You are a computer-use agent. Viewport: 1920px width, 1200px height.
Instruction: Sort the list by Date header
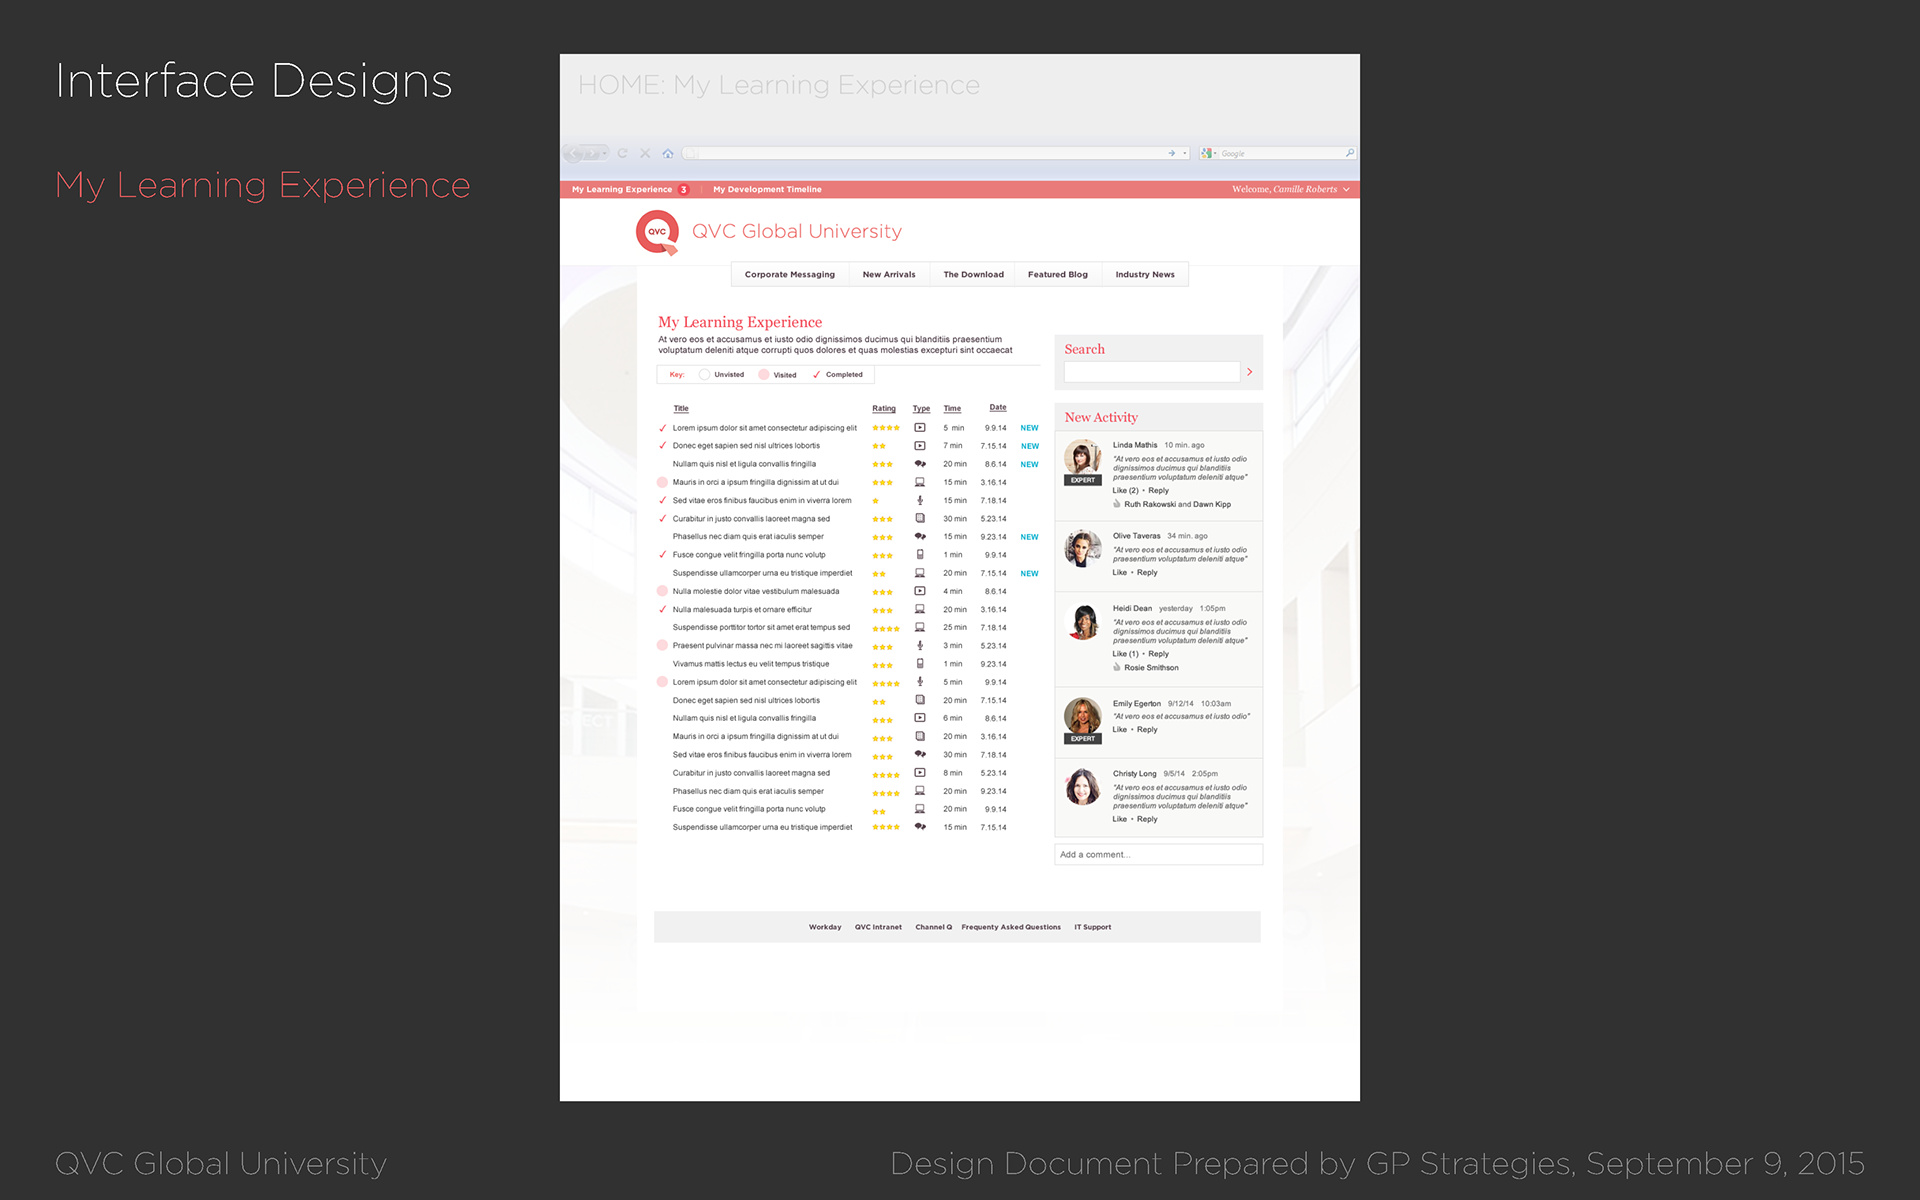pos(998,407)
